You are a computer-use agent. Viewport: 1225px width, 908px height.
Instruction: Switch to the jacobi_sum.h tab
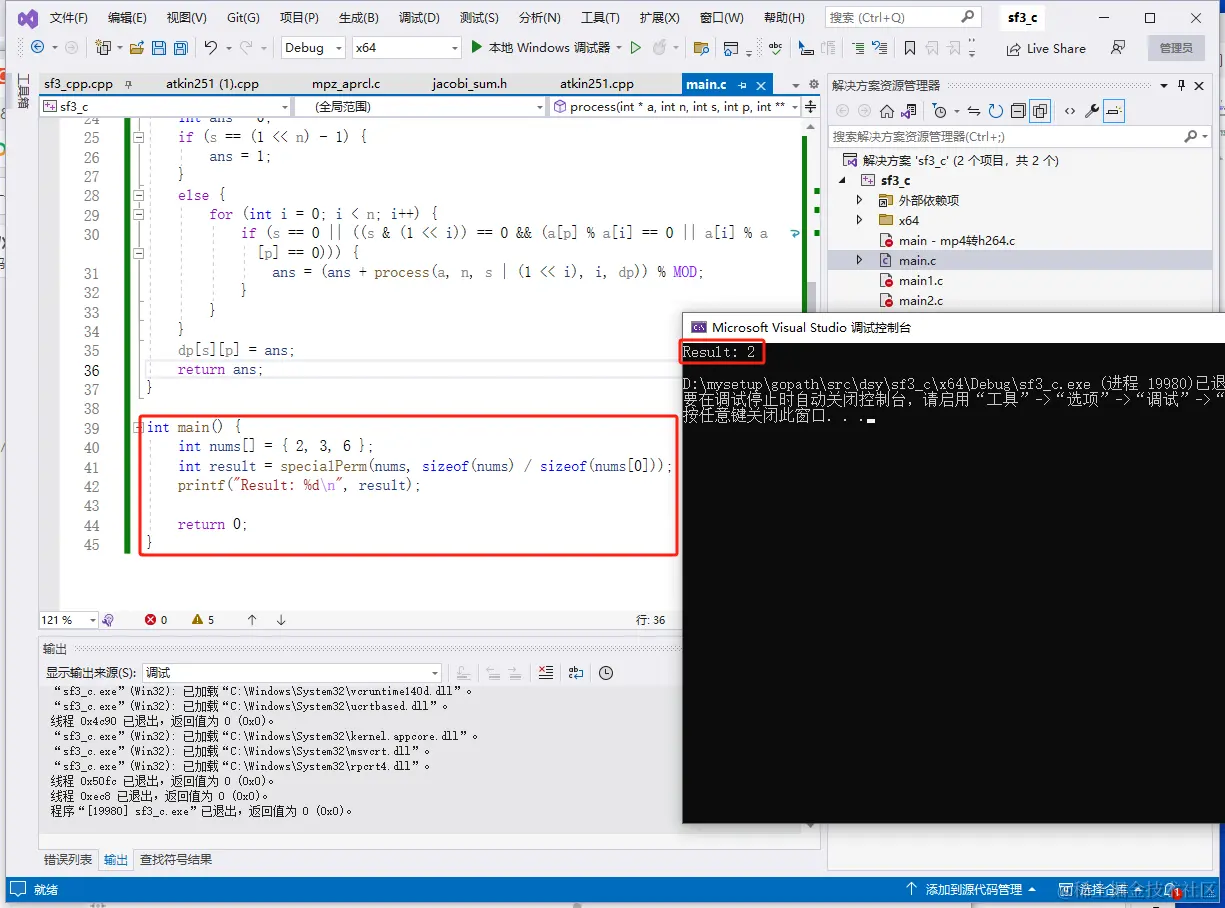coord(469,85)
